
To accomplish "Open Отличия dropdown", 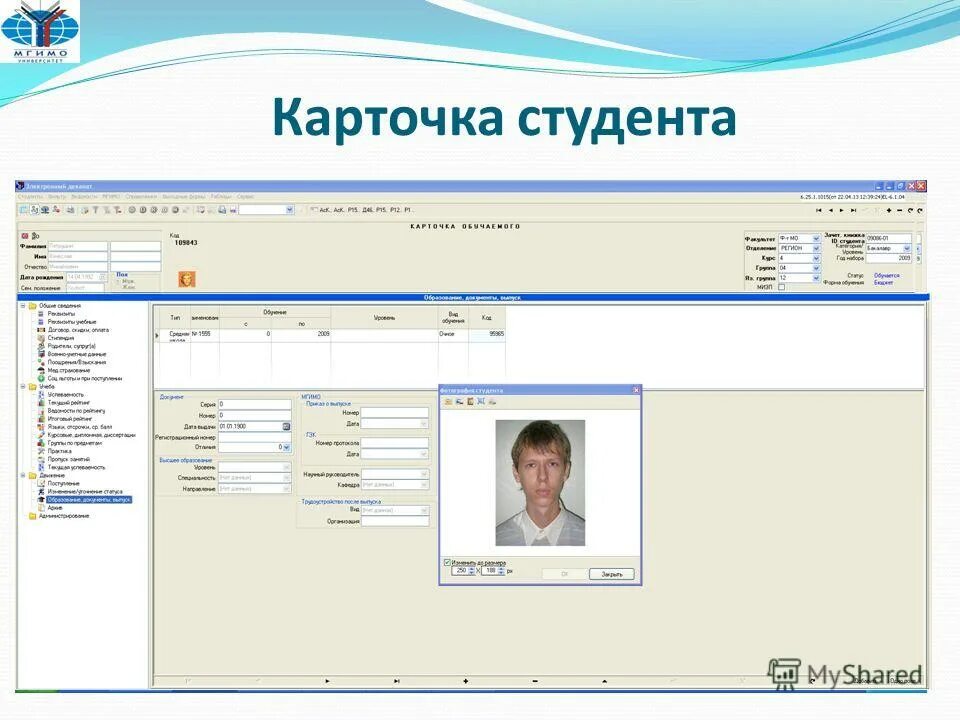I will (x=287, y=448).
